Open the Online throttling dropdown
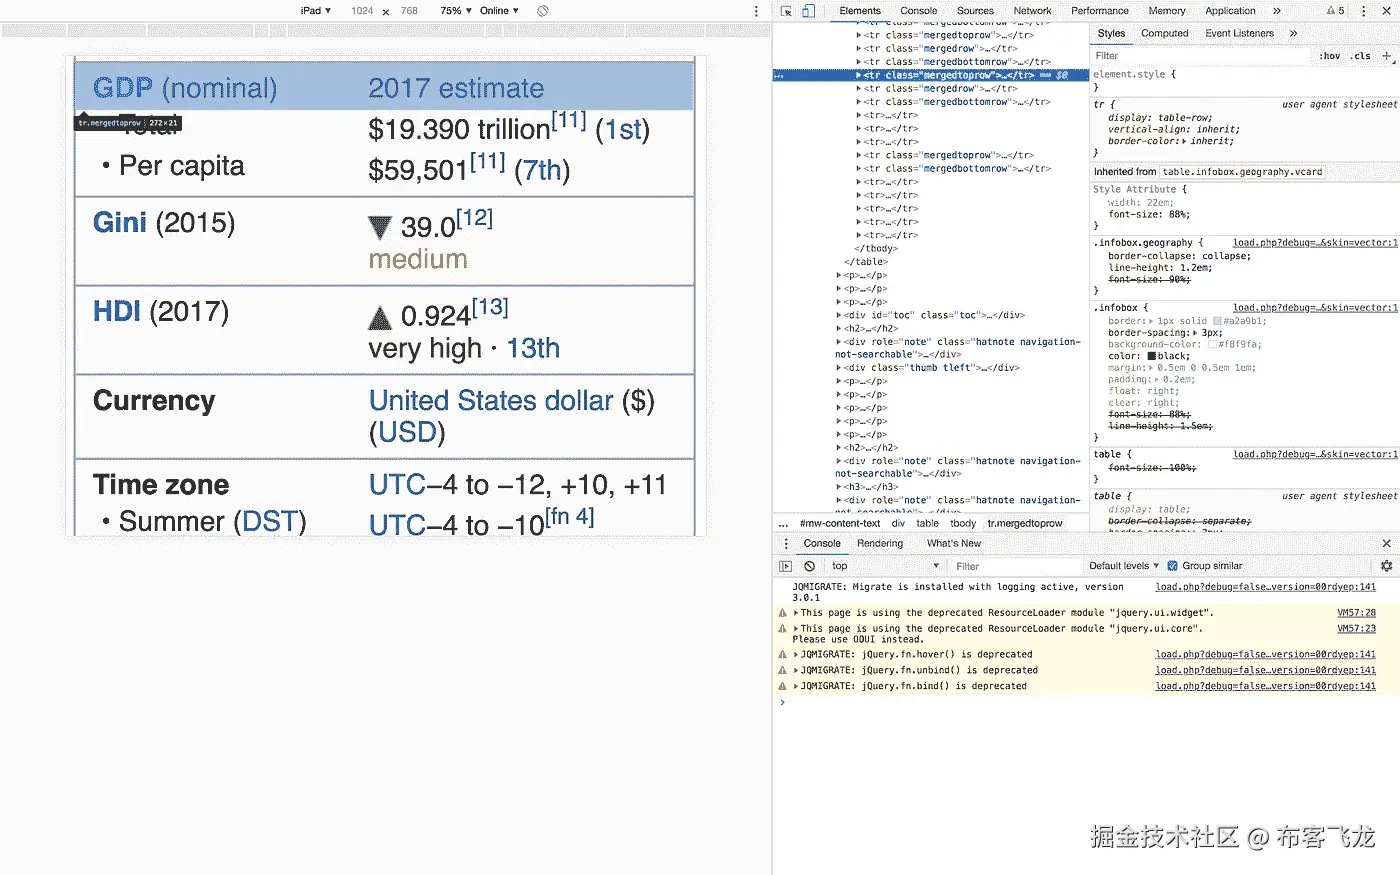Viewport: 1400px width, 875px height. [x=499, y=11]
